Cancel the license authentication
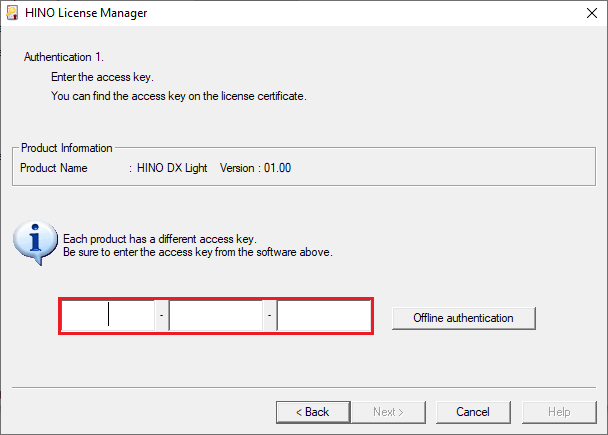The width and height of the screenshot is (608, 435). point(473,412)
